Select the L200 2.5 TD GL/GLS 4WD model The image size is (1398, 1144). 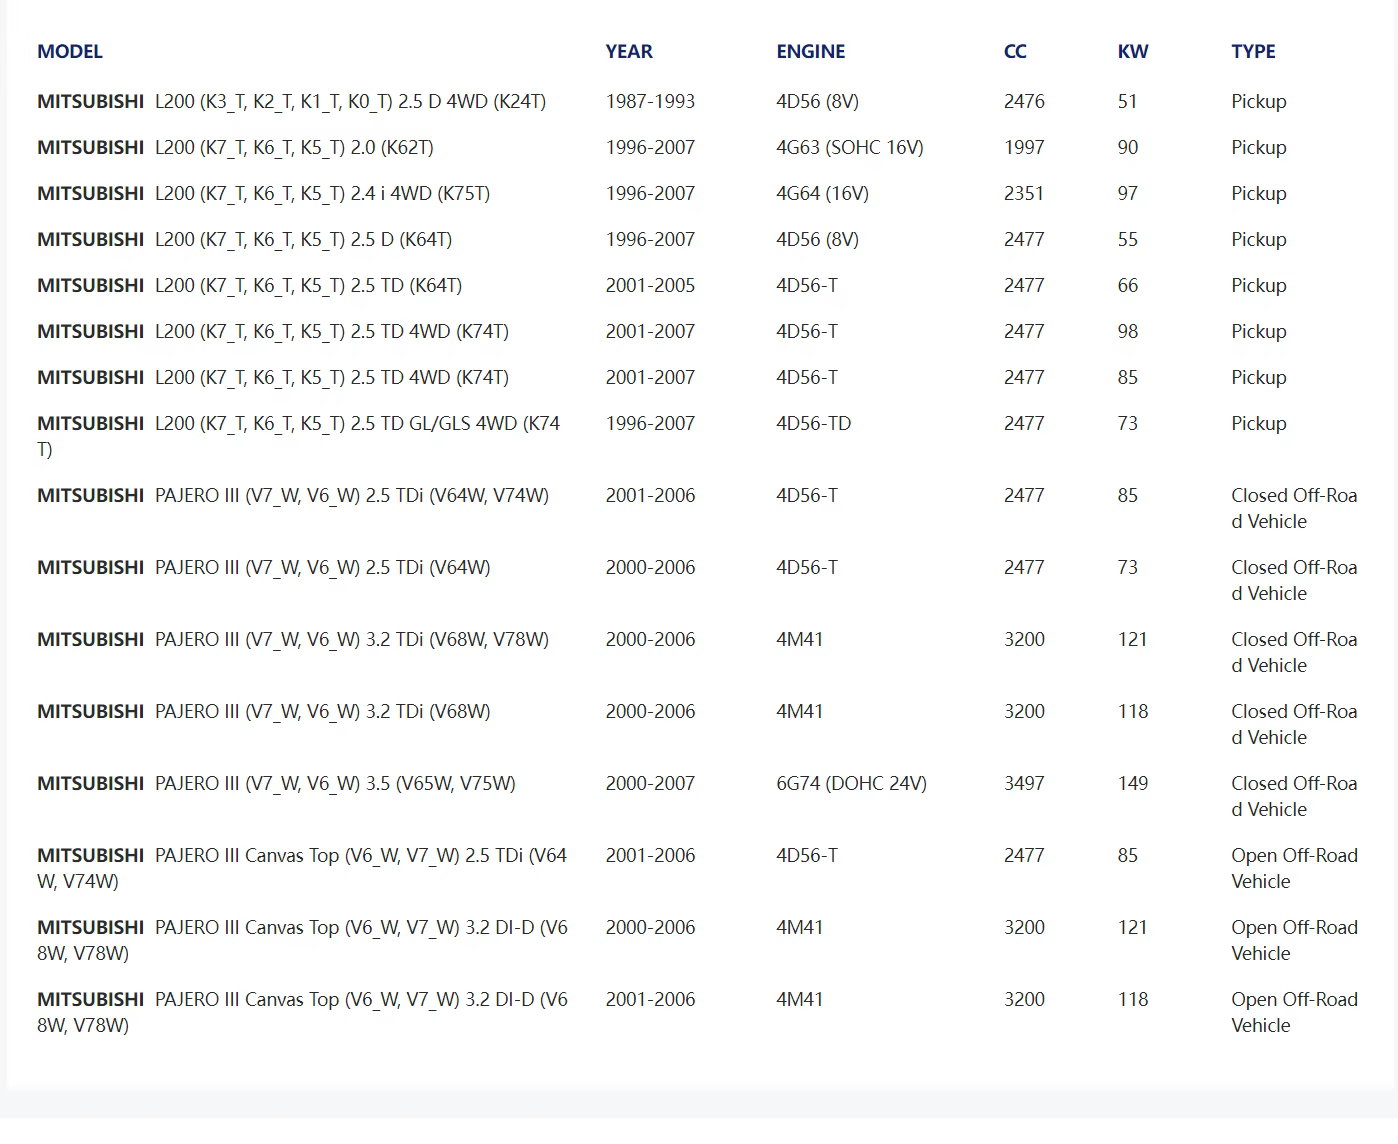pyautogui.click(x=299, y=436)
